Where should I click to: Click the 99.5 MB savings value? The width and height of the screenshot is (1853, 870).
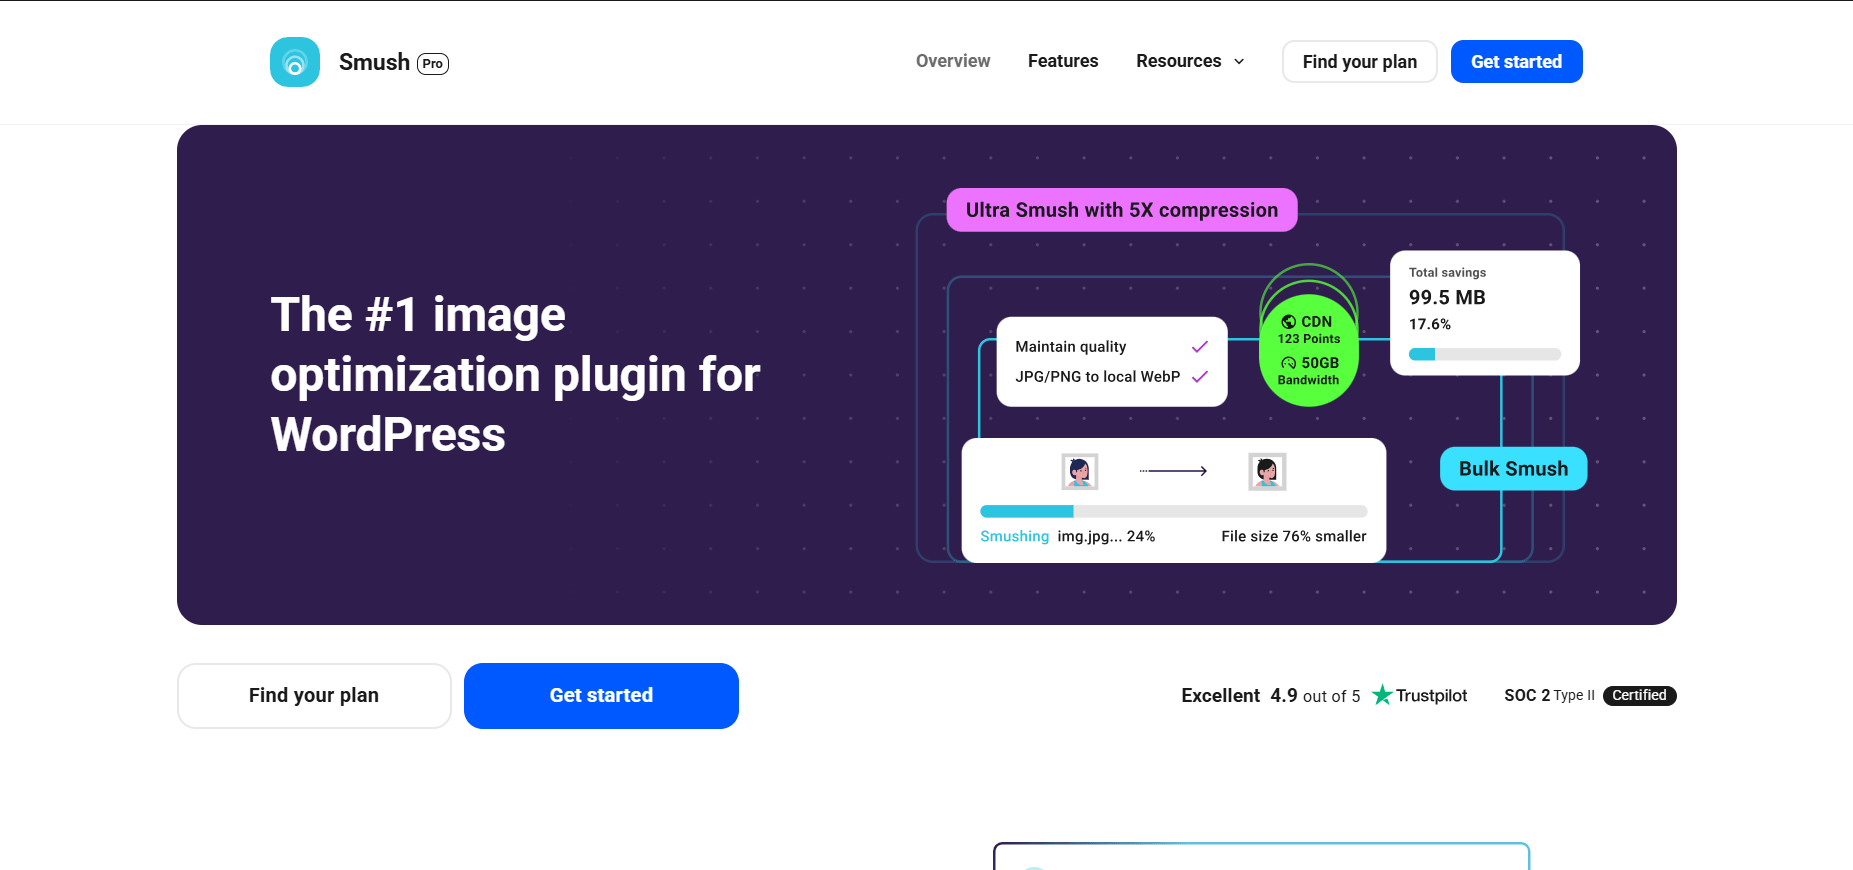click(1447, 297)
